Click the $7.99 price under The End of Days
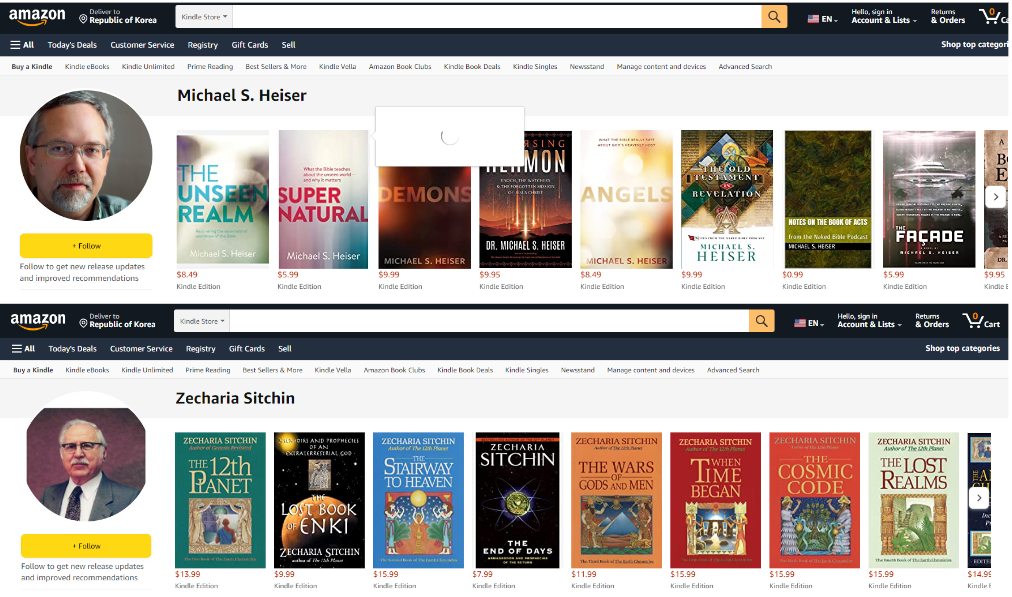The height and width of the screenshot is (597, 1012). tap(483, 574)
